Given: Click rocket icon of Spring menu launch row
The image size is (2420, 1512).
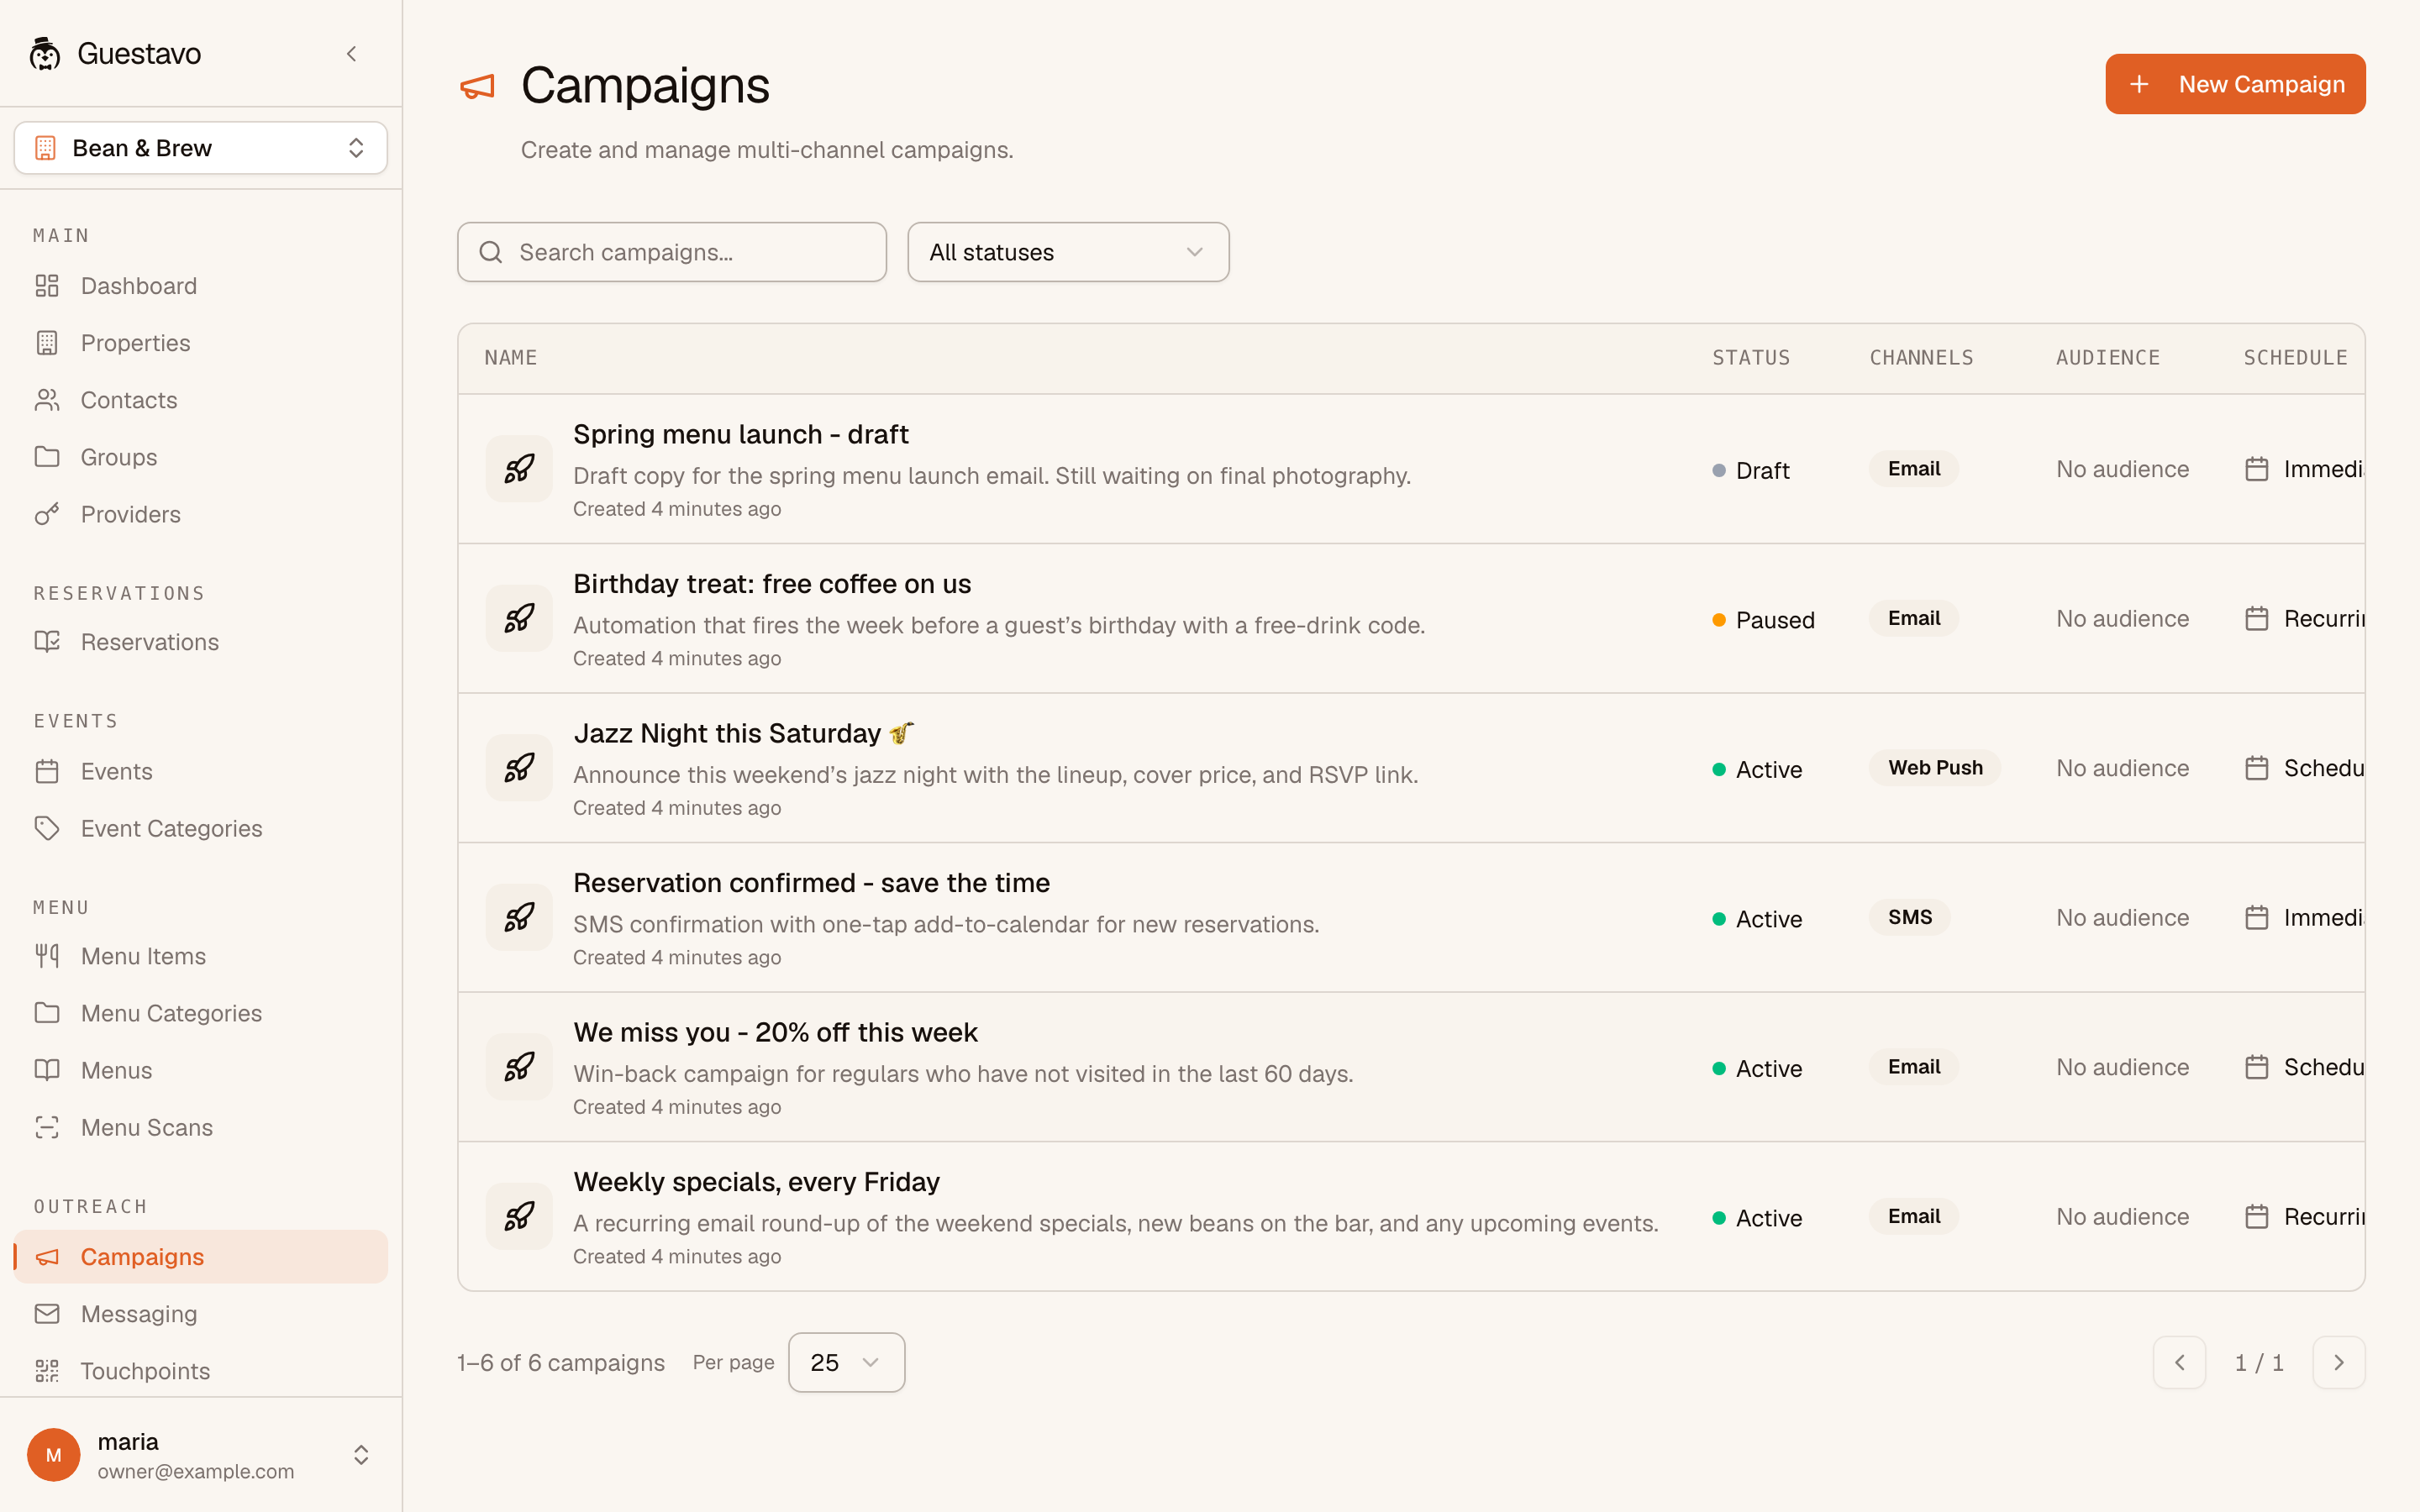Looking at the screenshot, I should pyautogui.click(x=519, y=469).
